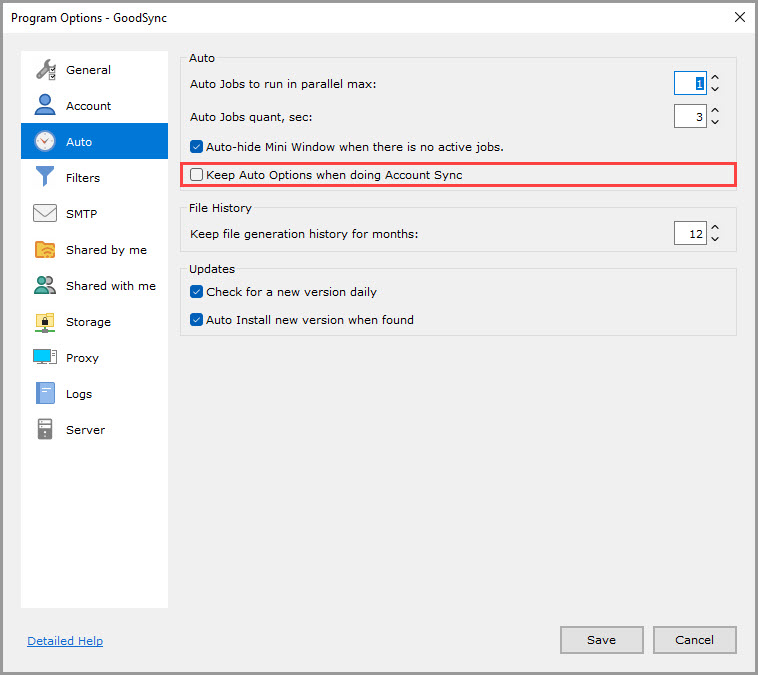Close the Program Options dialog
Screen dimensions: 758x675
(739, 17)
